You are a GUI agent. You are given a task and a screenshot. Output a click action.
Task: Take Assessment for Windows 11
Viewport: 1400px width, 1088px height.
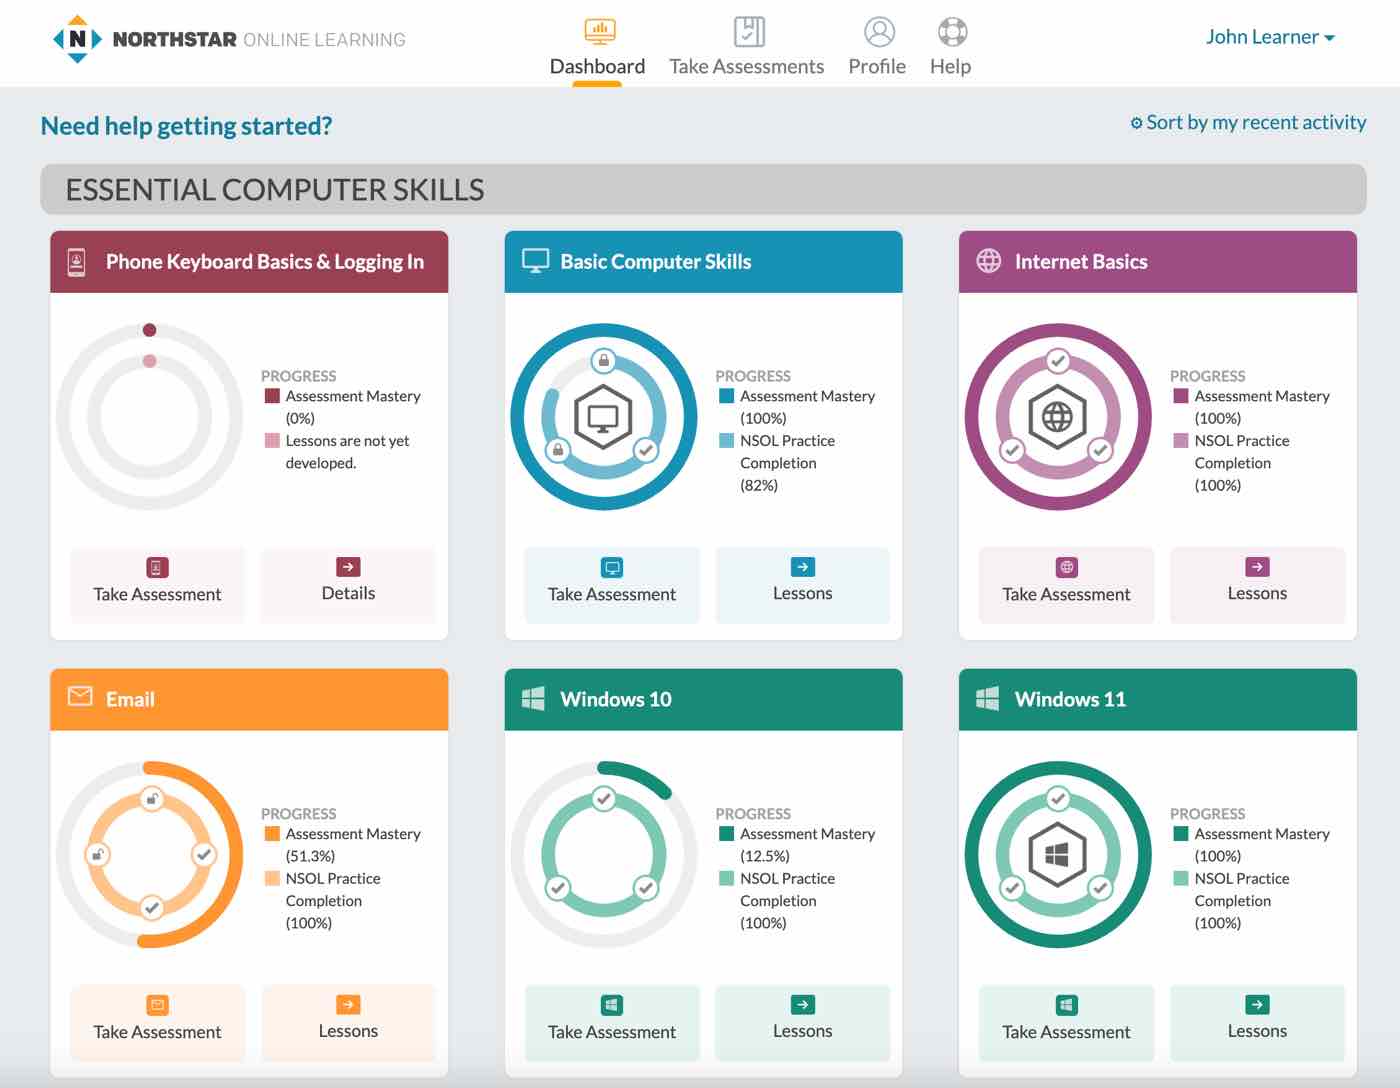click(1066, 1023)
